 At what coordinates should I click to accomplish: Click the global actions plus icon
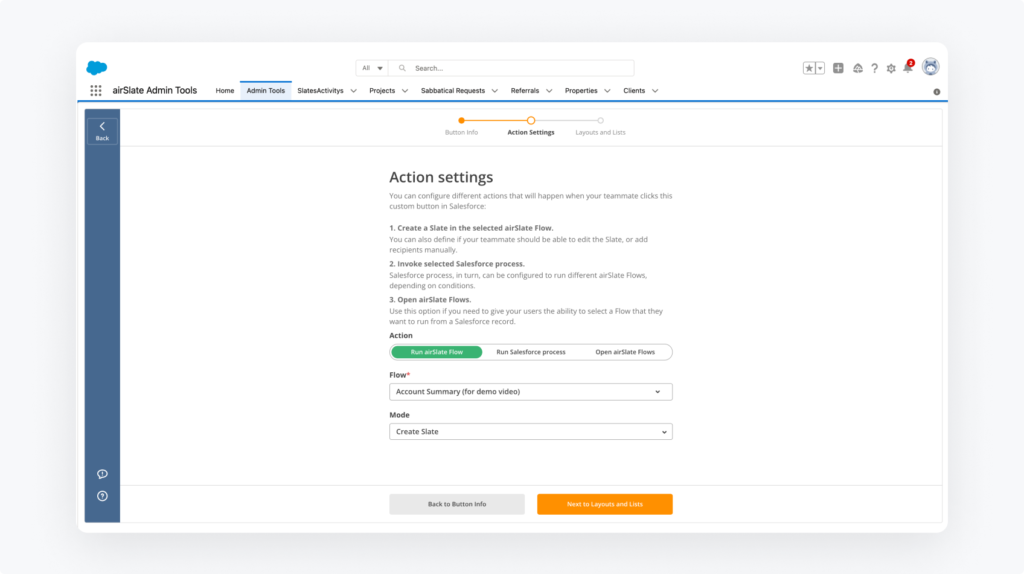(838, 68)
